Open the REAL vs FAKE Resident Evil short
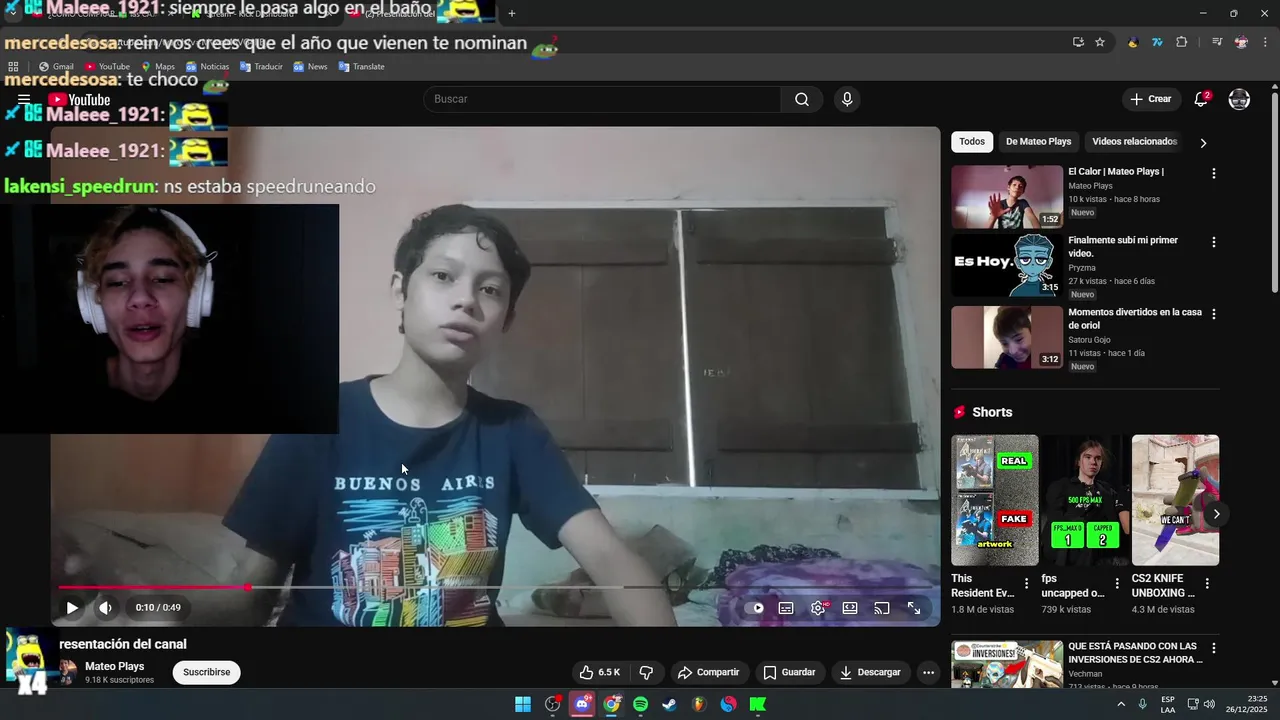 pyautogui.click(x=995, y=500)
